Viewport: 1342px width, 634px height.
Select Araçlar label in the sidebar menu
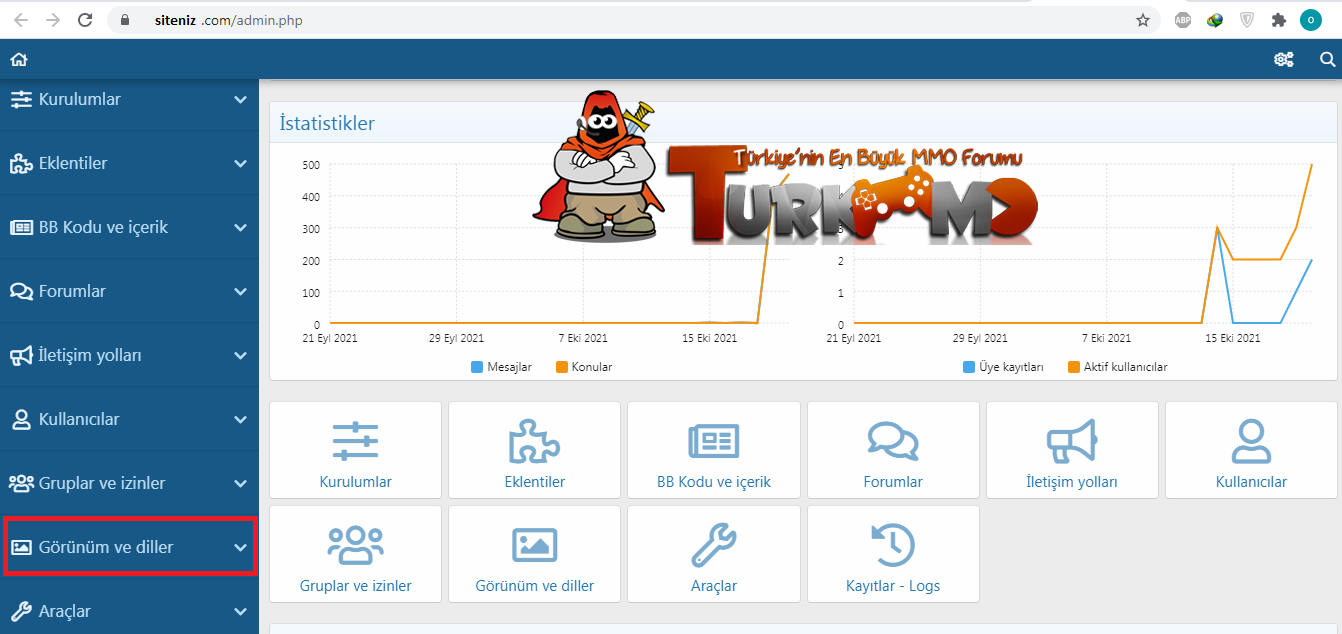(65, 611)
